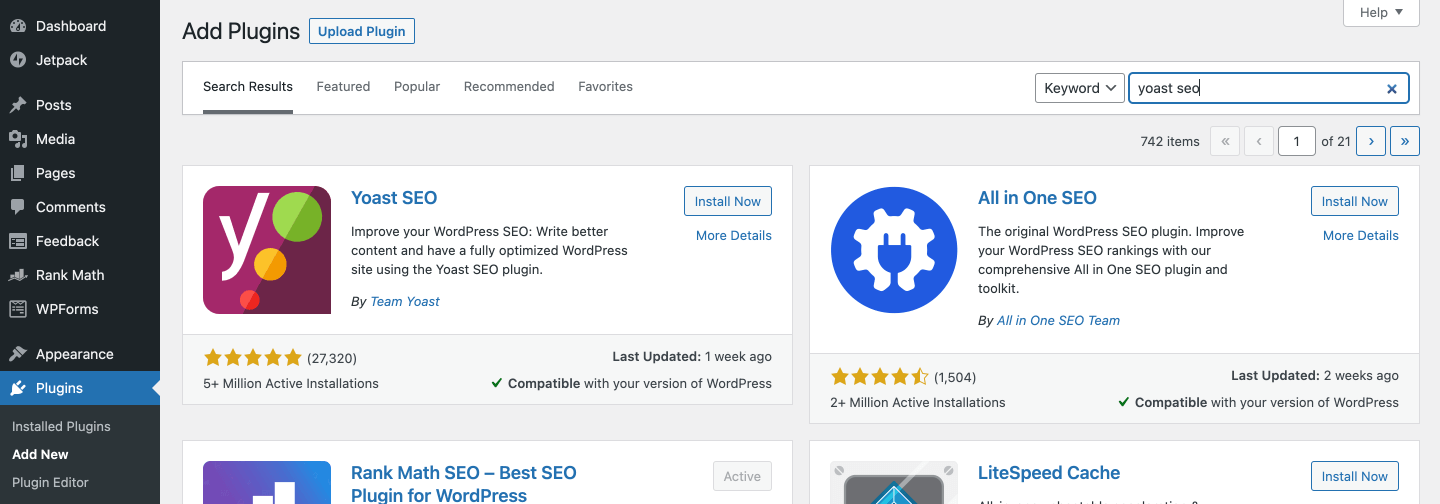Click the Plugins plug icon
1440x504 pixels.
point(18,388)
